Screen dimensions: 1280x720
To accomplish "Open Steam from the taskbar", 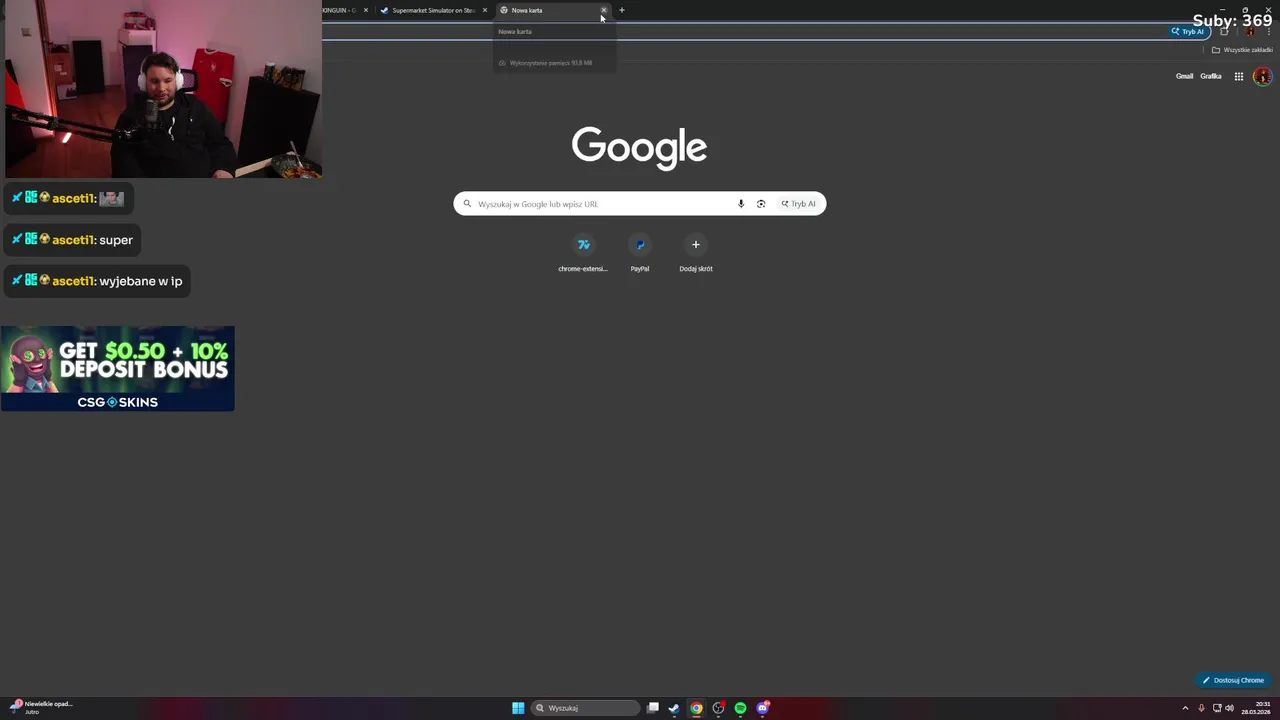I will point(674,708).
